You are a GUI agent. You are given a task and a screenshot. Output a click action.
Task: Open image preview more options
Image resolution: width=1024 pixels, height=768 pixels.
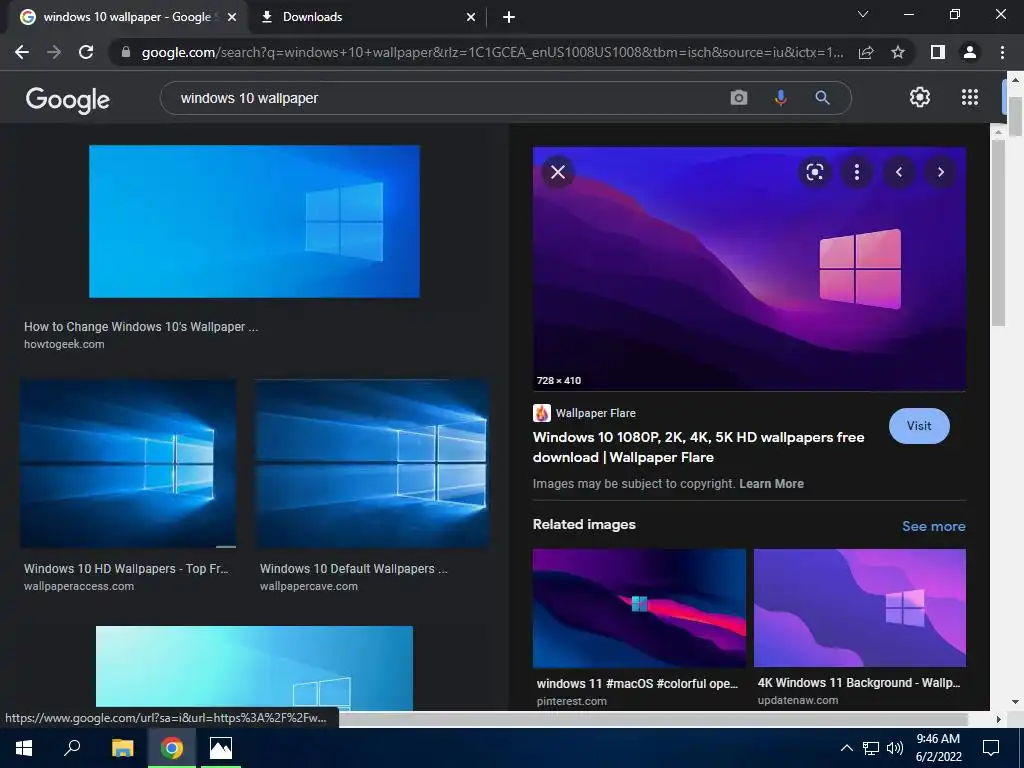pos(857,172)
